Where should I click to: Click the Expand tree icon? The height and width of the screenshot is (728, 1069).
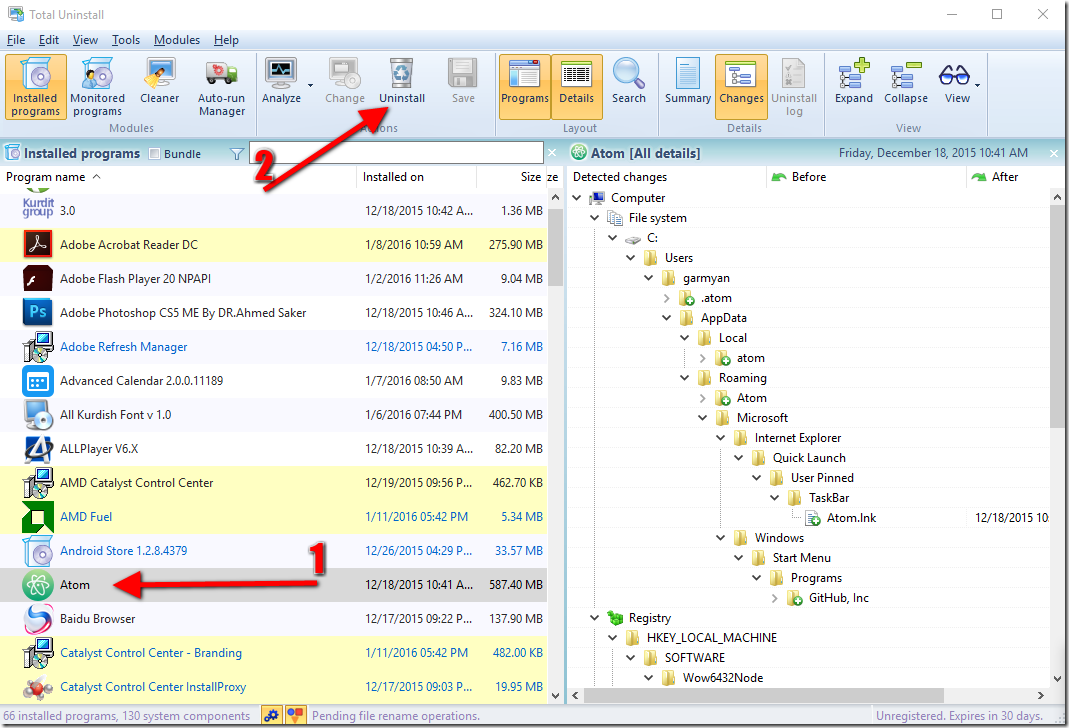pos(854,74)
